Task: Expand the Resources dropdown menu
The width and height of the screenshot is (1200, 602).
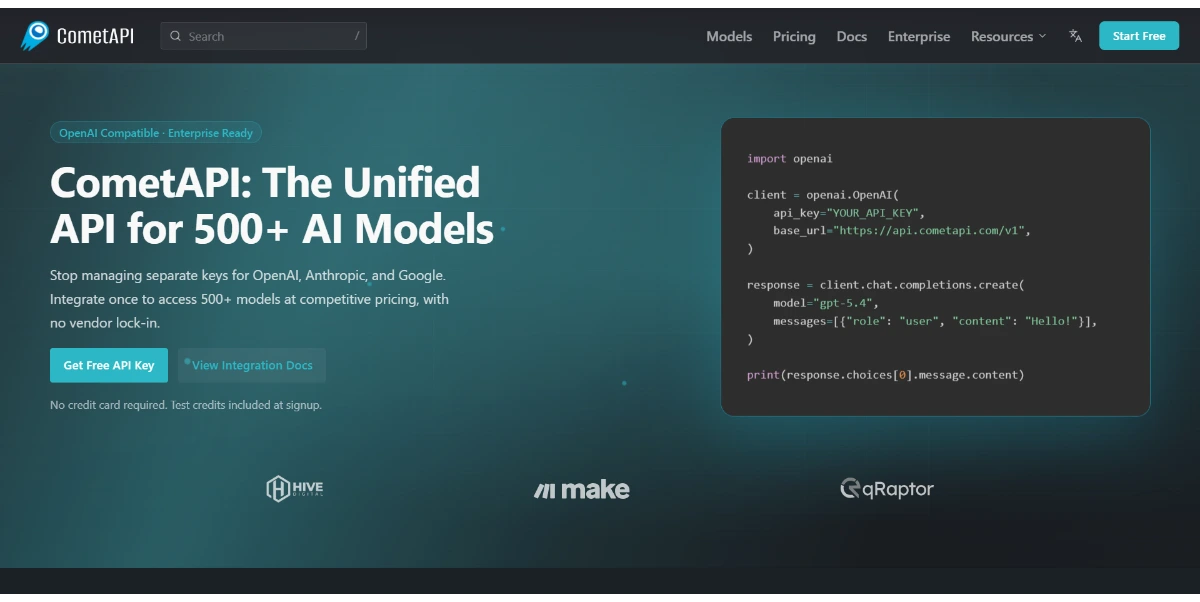Action: pos(1008,36)
